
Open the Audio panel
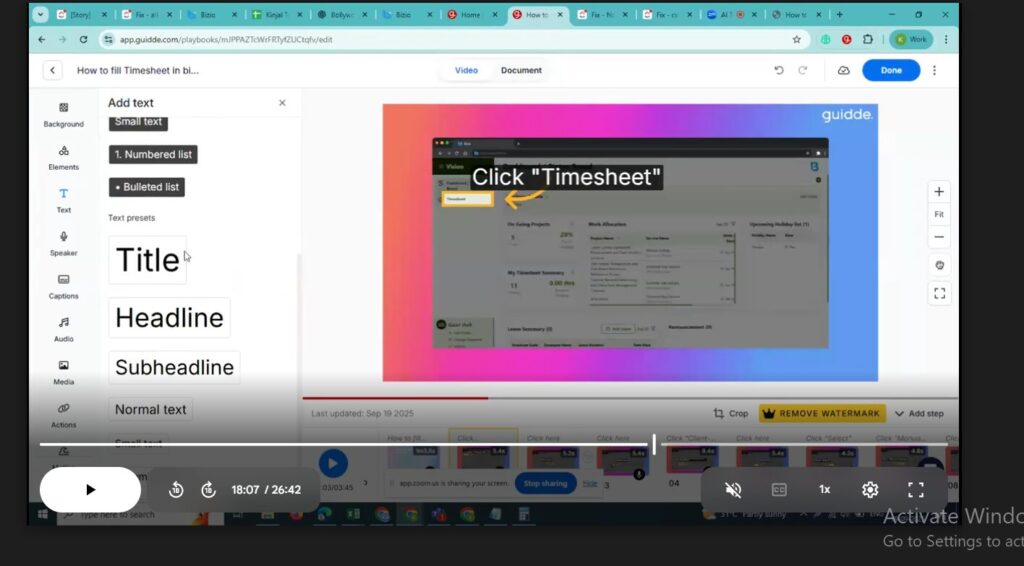(x=63, y=328)
